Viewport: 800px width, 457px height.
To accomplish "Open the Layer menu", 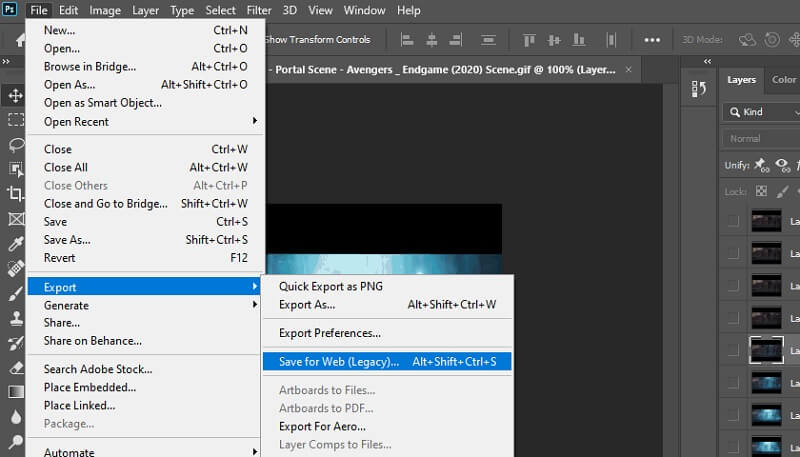I will tap(145, 10).
